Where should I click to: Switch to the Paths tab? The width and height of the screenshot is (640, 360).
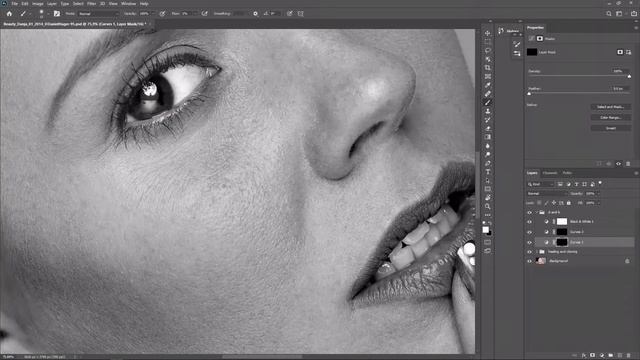pyautogui.click(x=567, y=173)
